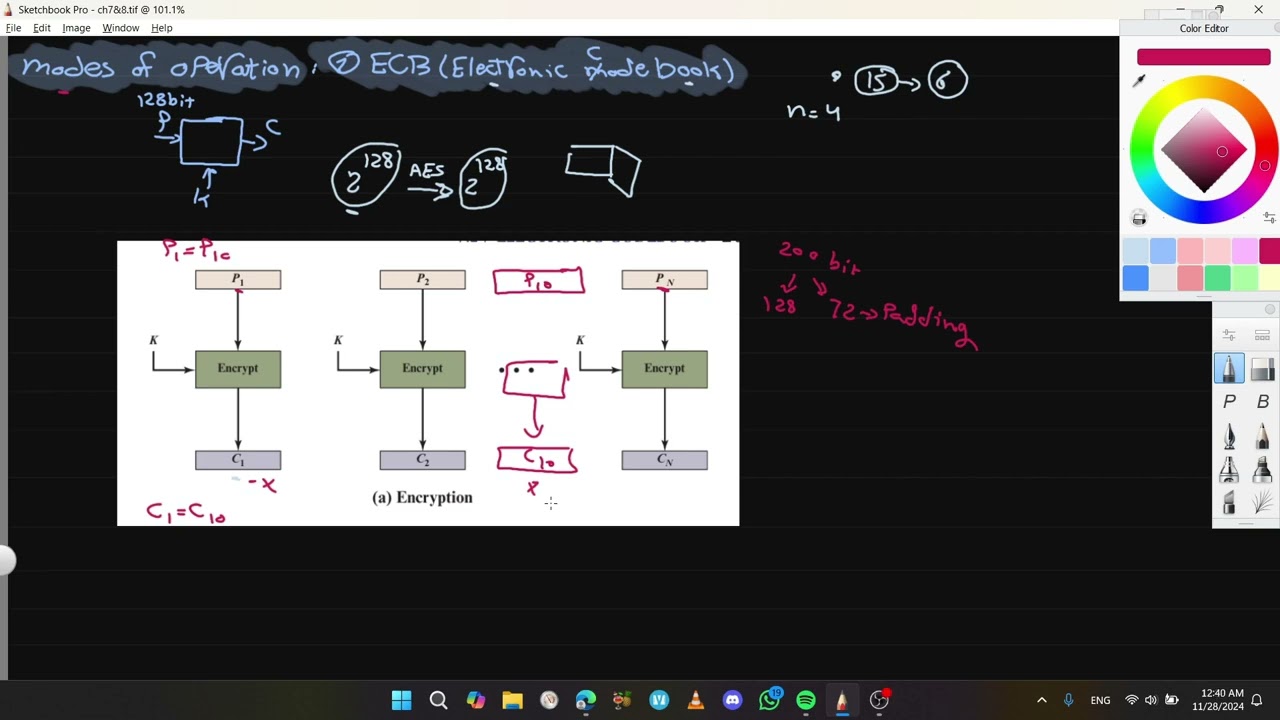Image resolution: width=1280 pixels, height=720 pixels.
Task: Open Copilot from the taskbar
Action: (x=475, y=700)
